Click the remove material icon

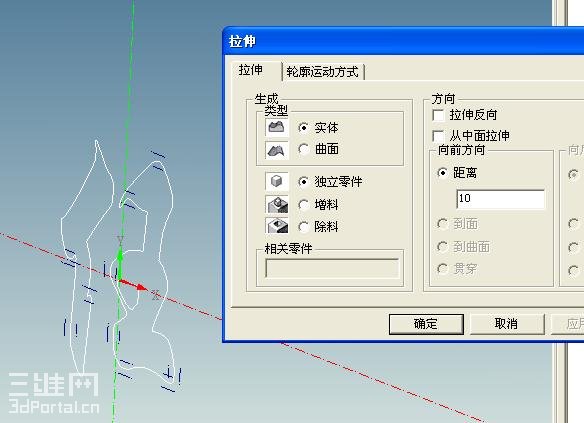click(277, 226)
